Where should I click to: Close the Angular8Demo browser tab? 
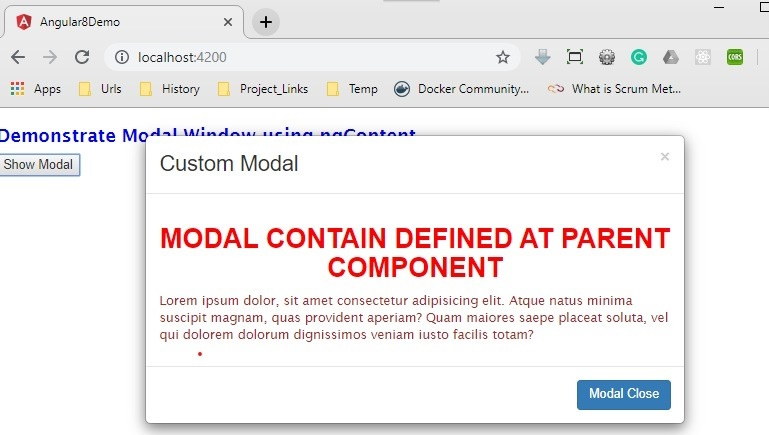click(228, 22)
